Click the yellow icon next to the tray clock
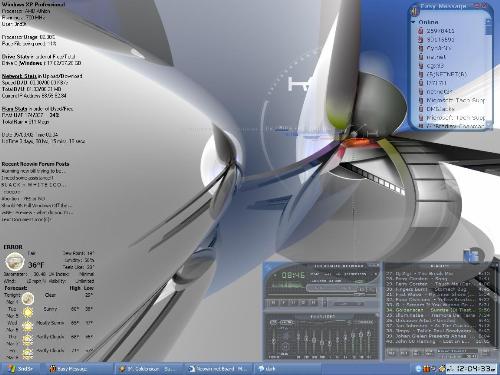500x375 pixels. tap(443, 368)
